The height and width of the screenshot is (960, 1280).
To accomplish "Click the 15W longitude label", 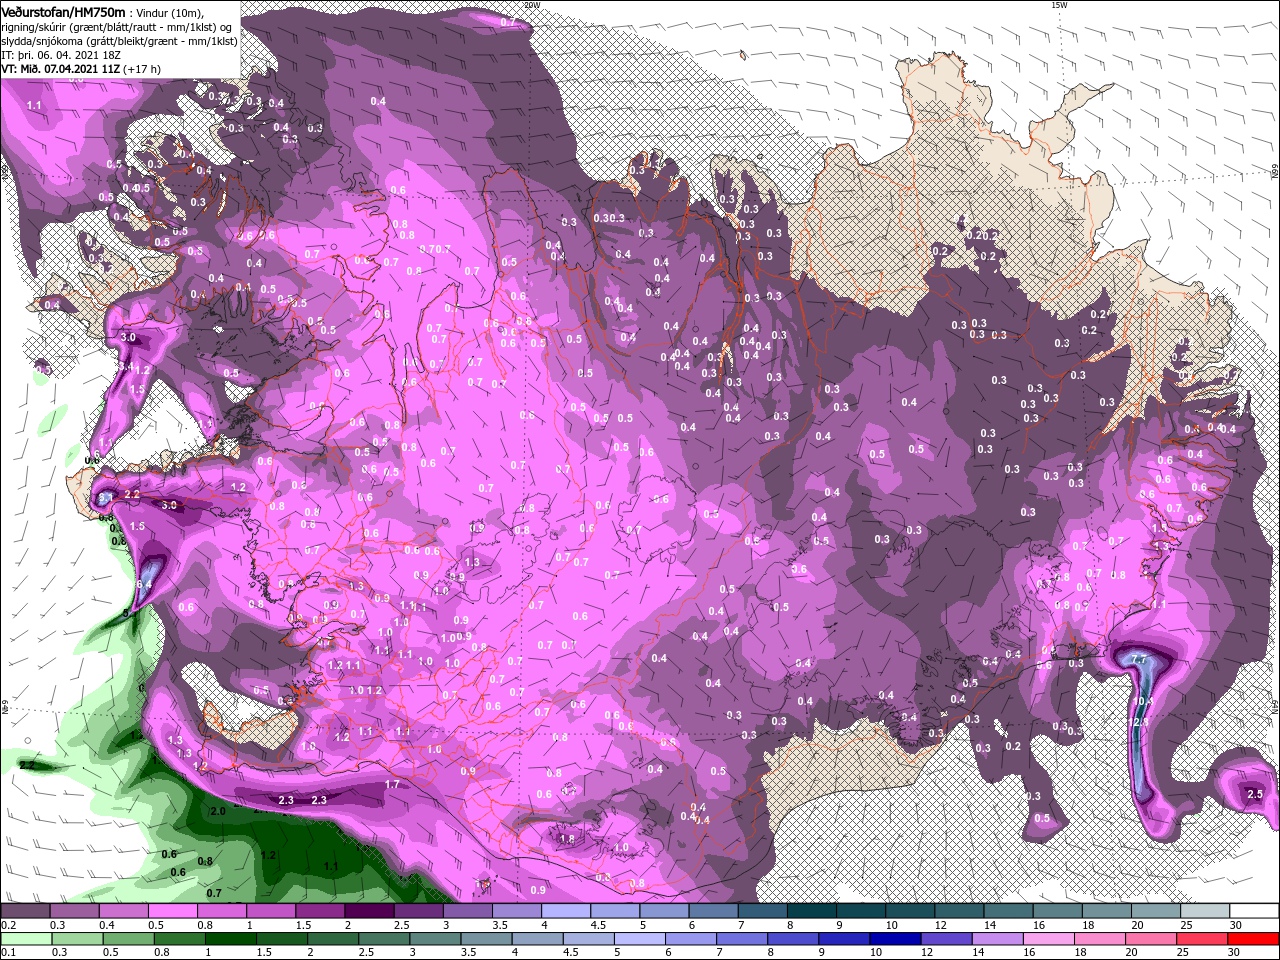I will click(1059, 5).
